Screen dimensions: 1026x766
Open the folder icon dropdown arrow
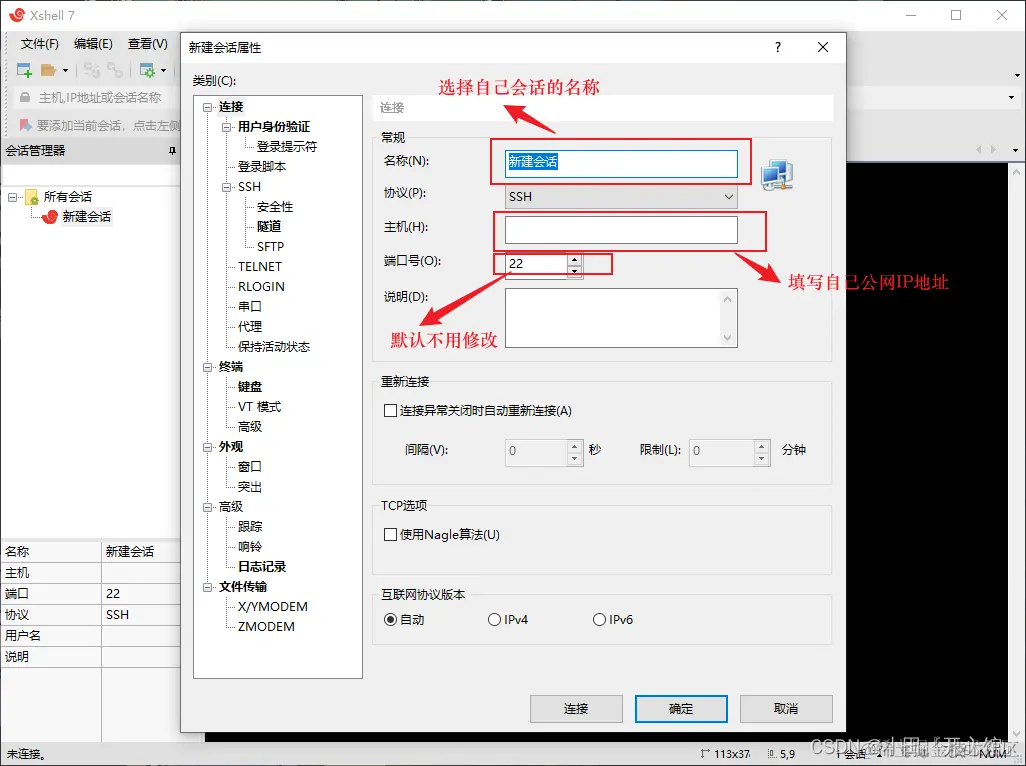pyautogui.click(x=67, y=70)
